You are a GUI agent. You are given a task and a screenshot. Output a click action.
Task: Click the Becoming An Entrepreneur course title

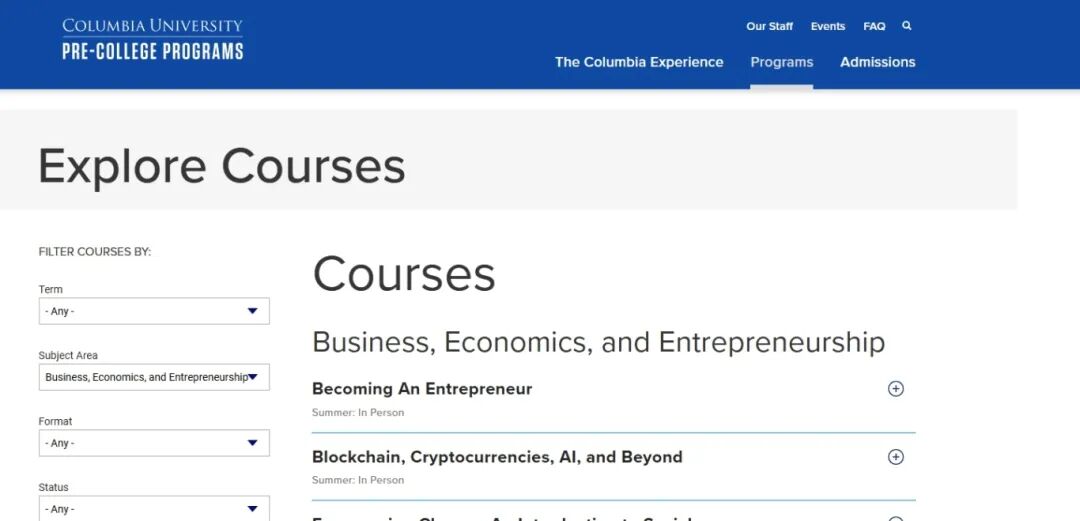tap(422, 389)
